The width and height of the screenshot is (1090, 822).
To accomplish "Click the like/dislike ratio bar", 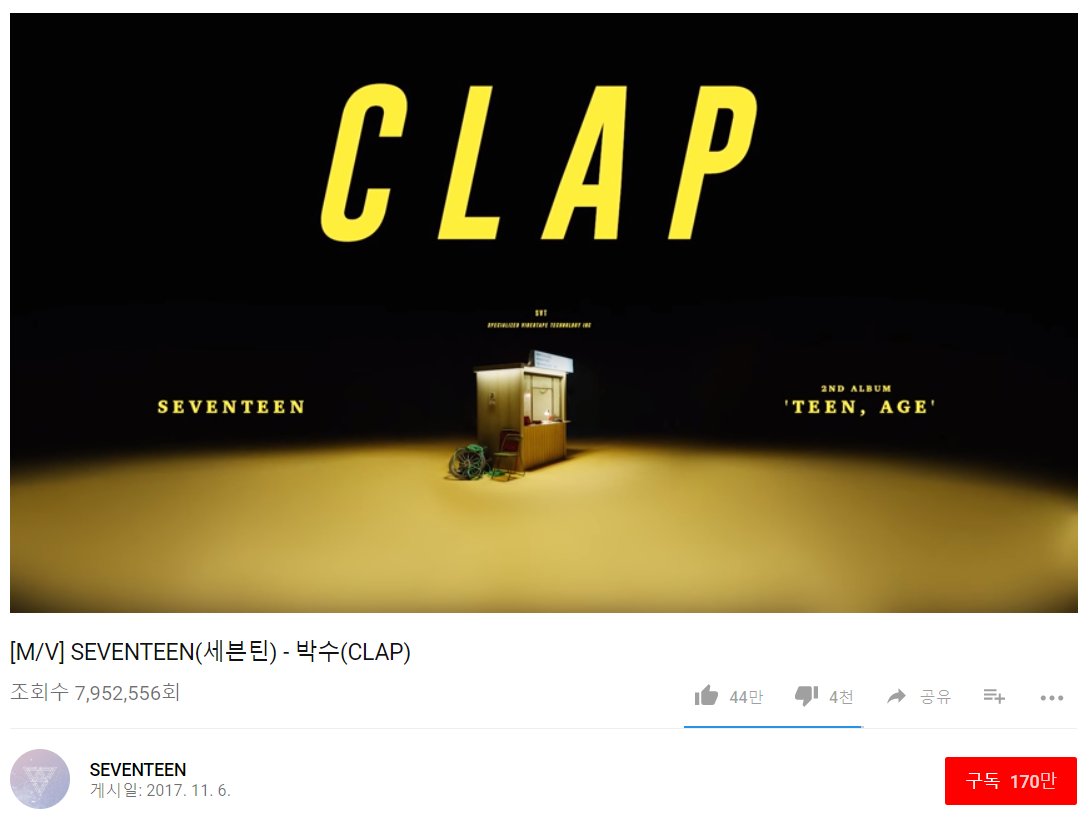I will [x=773, y=727].
